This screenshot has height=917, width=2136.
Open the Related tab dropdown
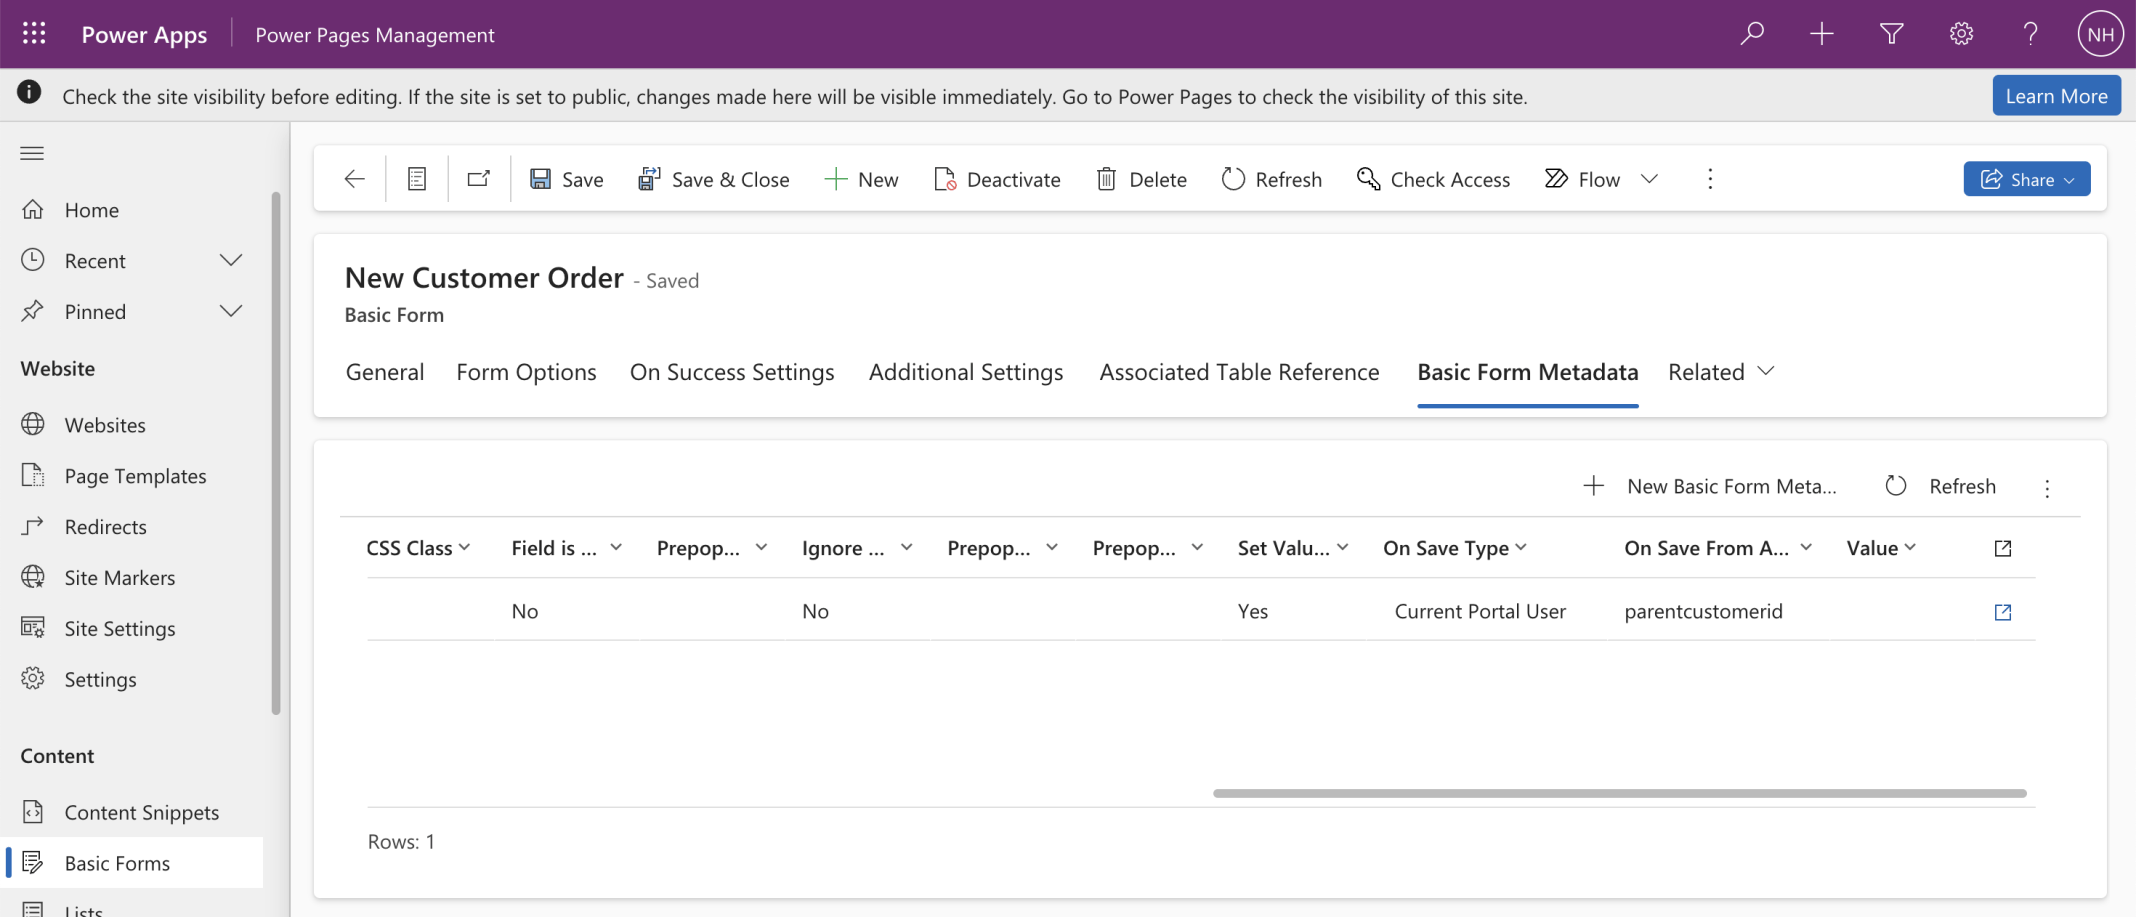click(x=1721, y=372)
